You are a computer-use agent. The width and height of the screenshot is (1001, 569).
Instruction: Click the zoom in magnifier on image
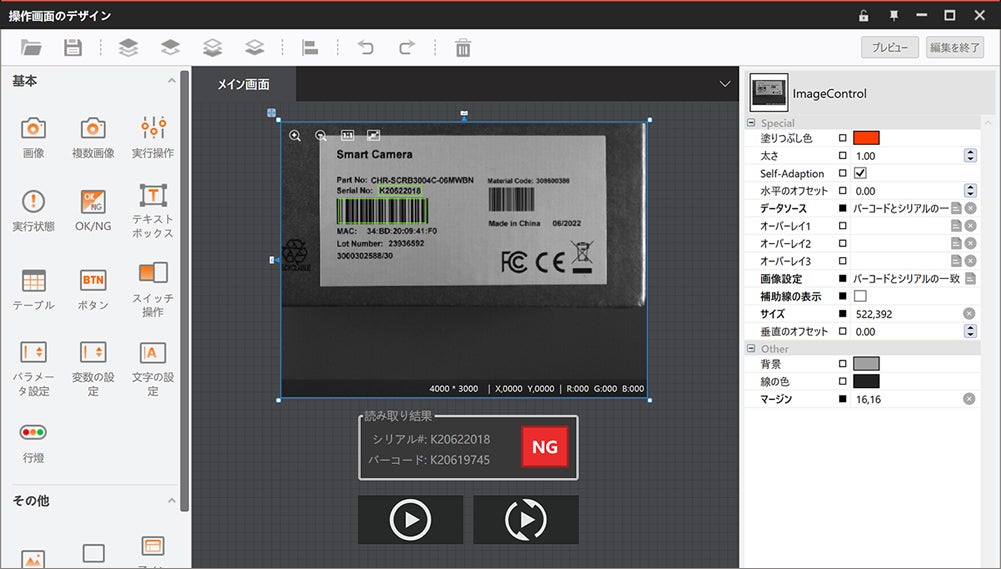click(x=295, y=135)
